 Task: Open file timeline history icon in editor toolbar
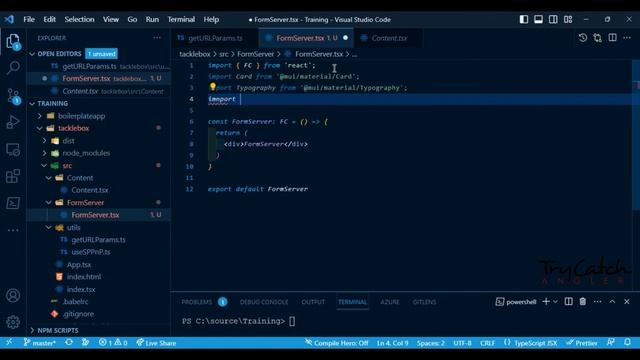[583, 38]
